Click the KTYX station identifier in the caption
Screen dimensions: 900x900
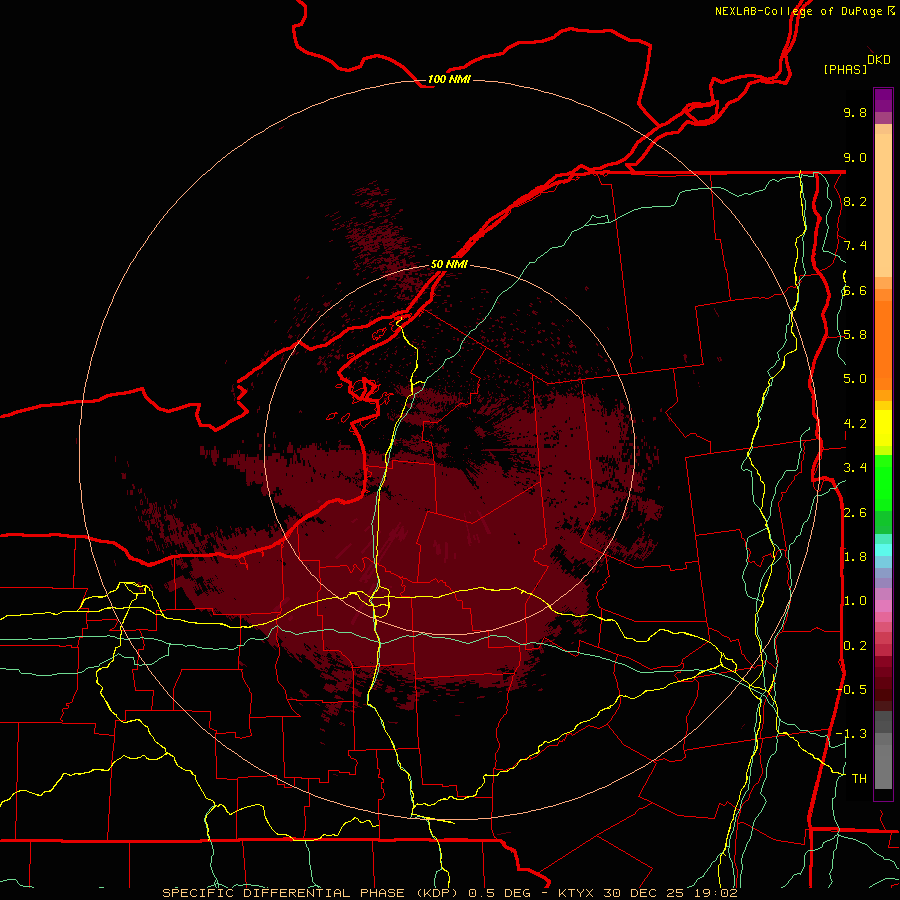pyautogui.click(x=577, y=893)
